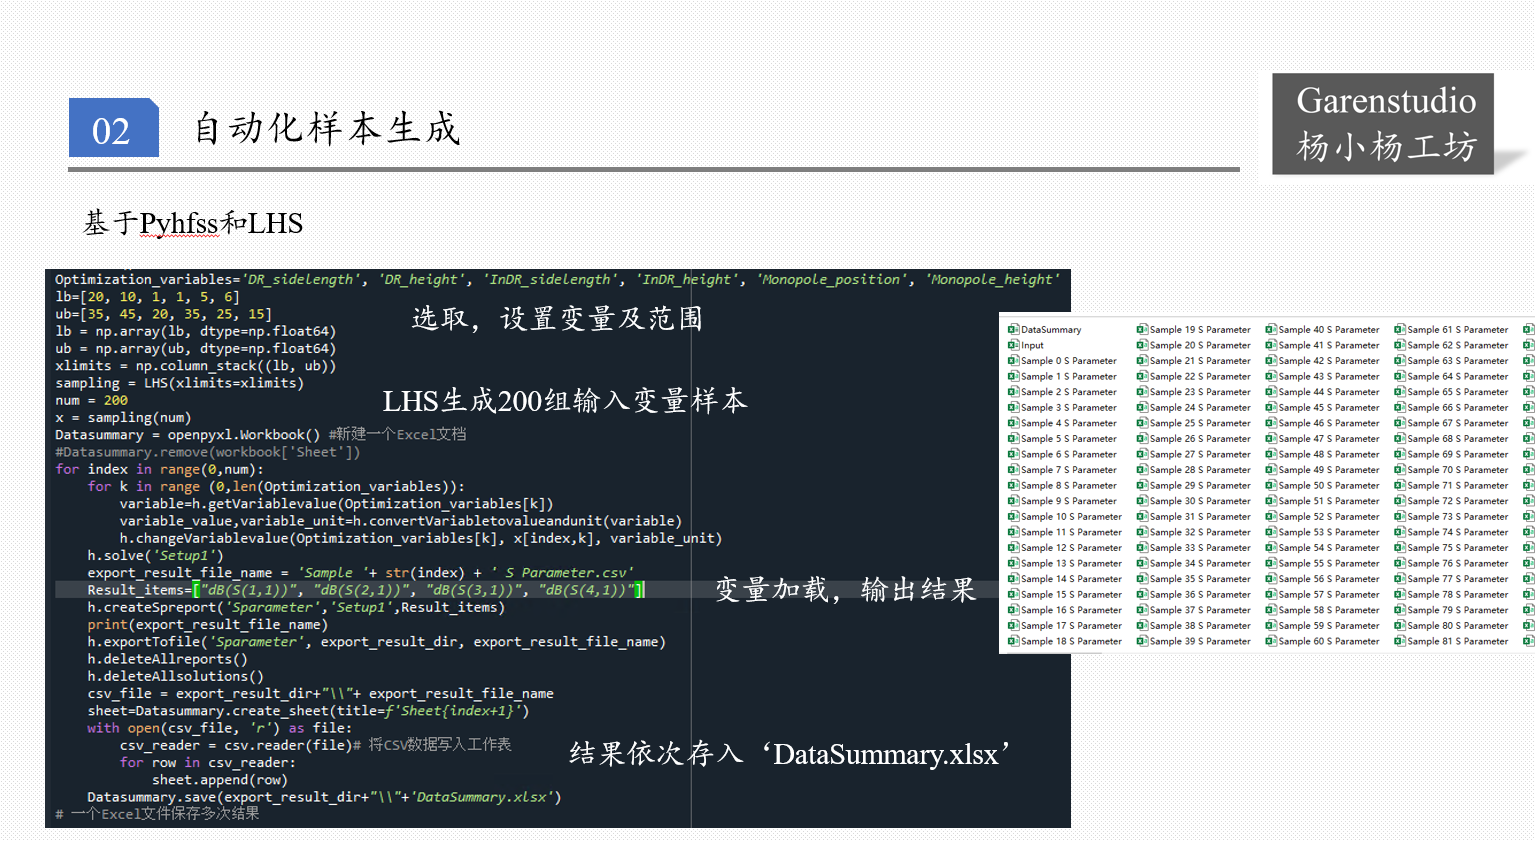
Task: Click the lb=[20, 10, 1, 1, 5, 6] line
Action: tap(147, 297)
